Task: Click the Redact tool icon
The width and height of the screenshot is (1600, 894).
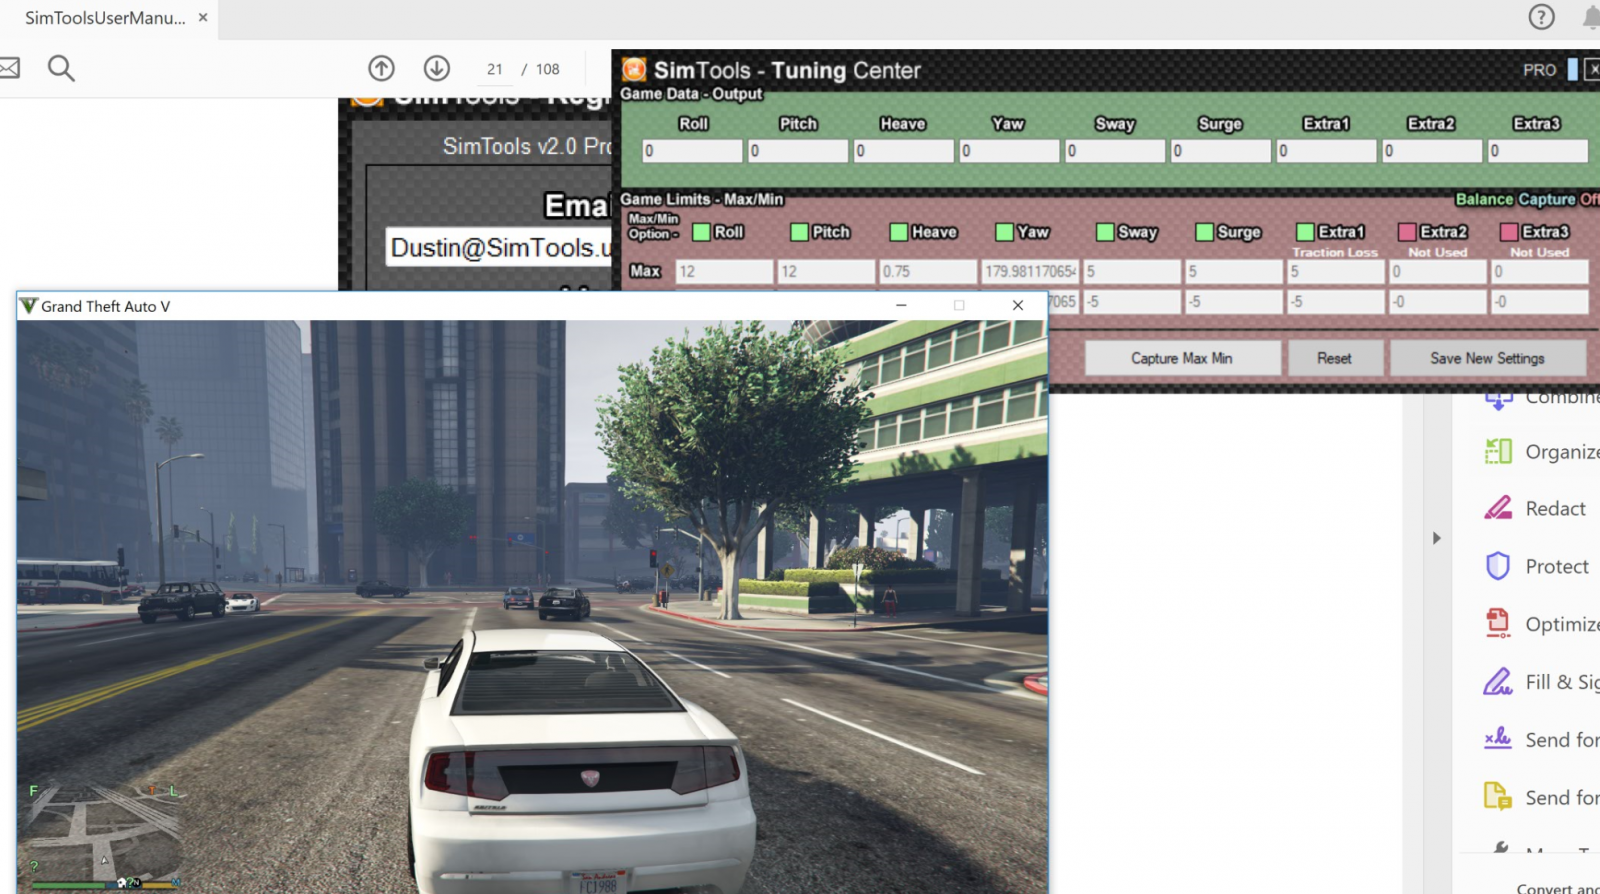Action: click(1498, 508)
